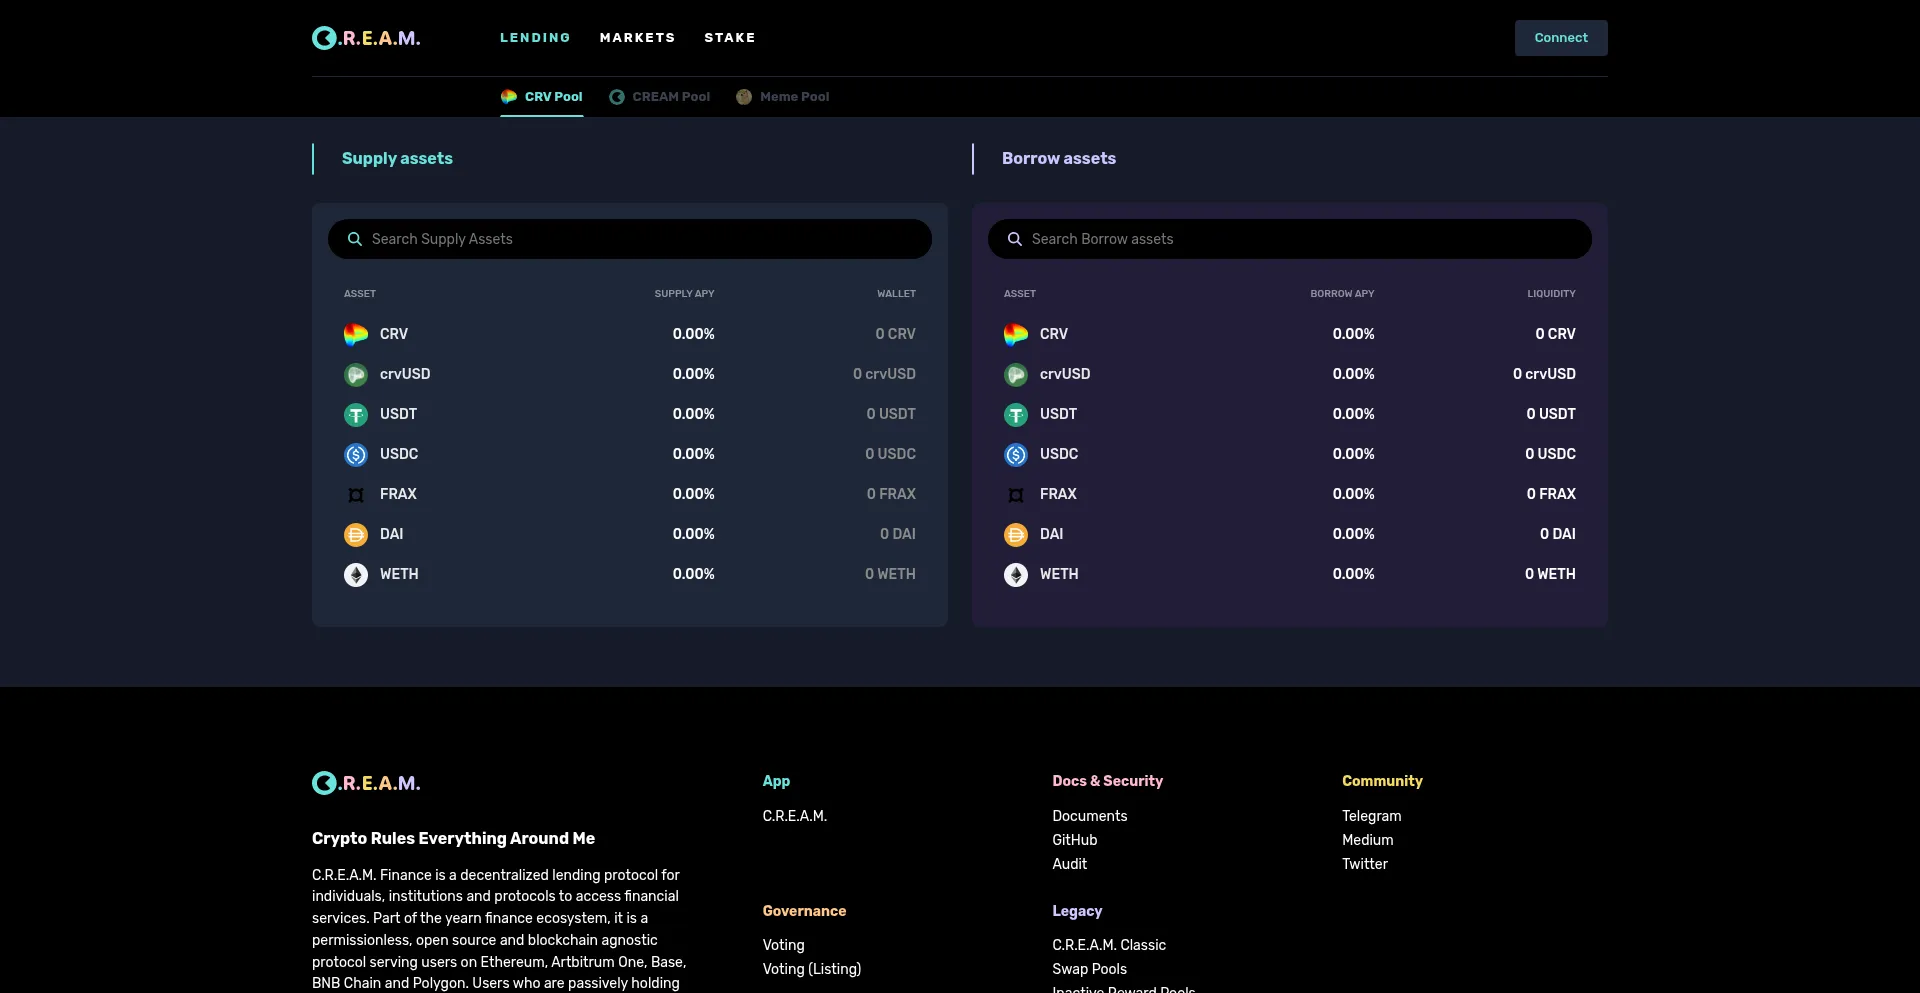The height and width of the screenshot is (993, 1920).
Task: Focus the Search Borrow assets field
Action: coord(1290,239)
